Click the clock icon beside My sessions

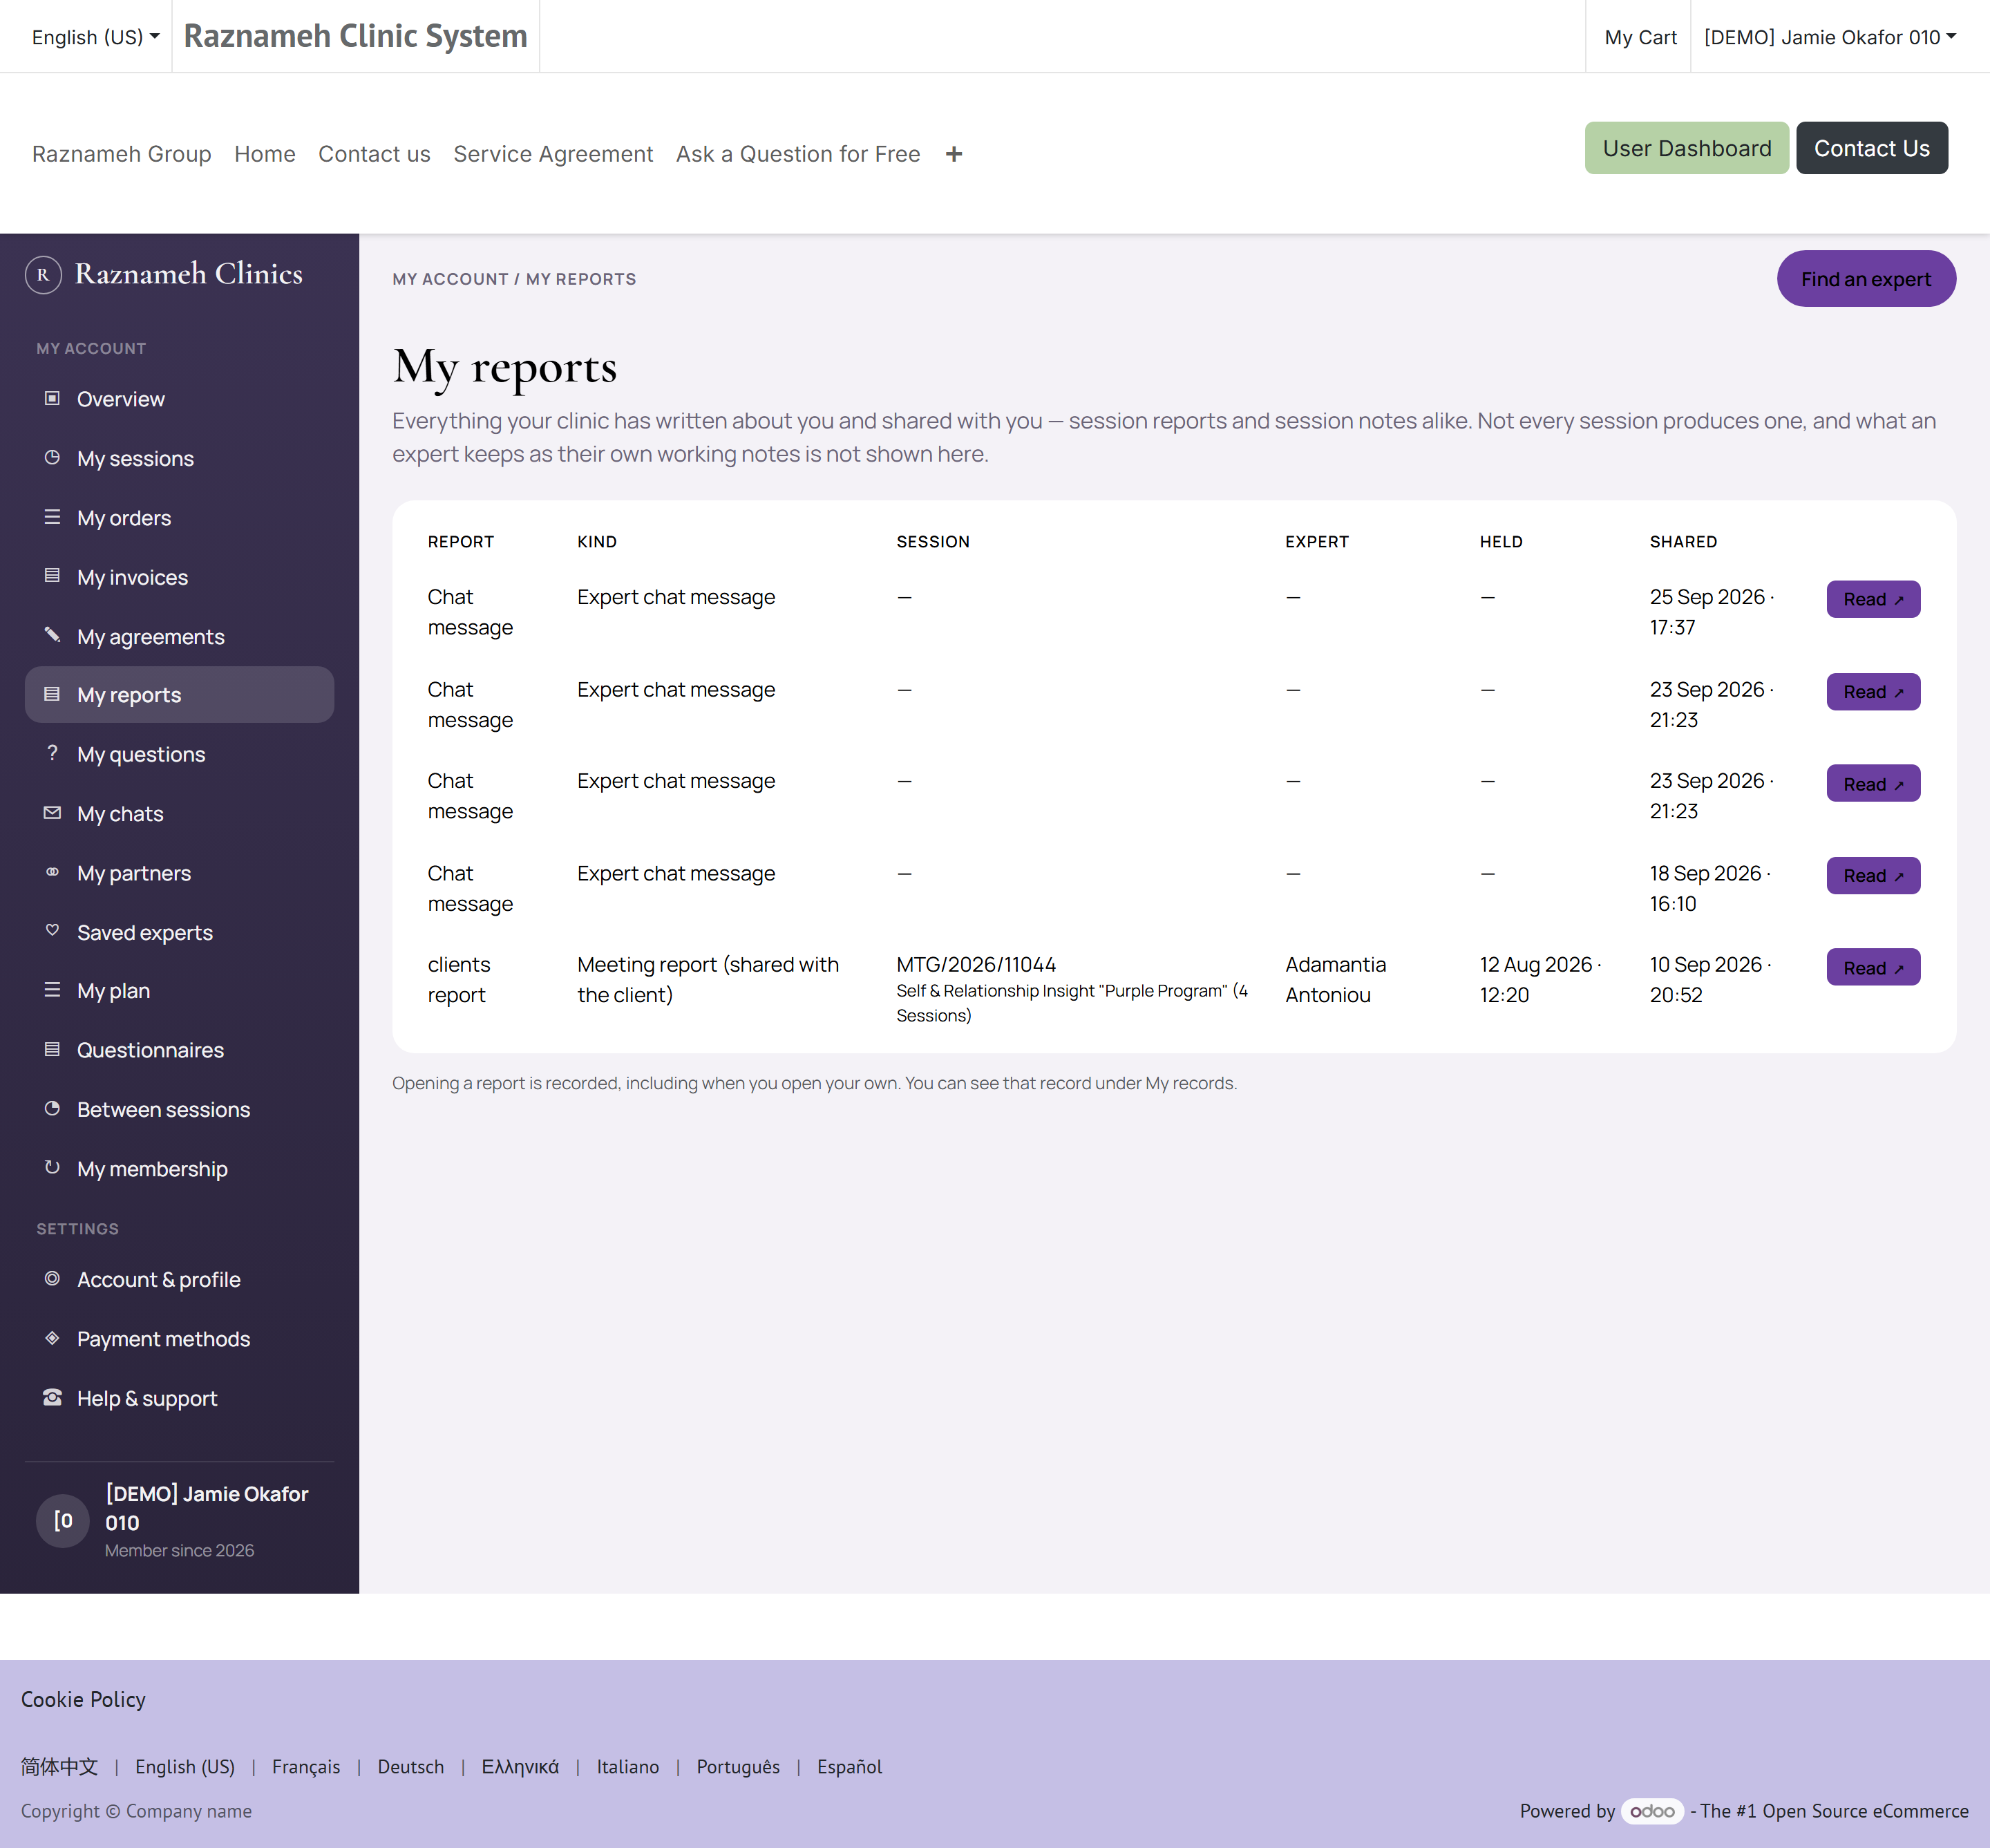52,458
